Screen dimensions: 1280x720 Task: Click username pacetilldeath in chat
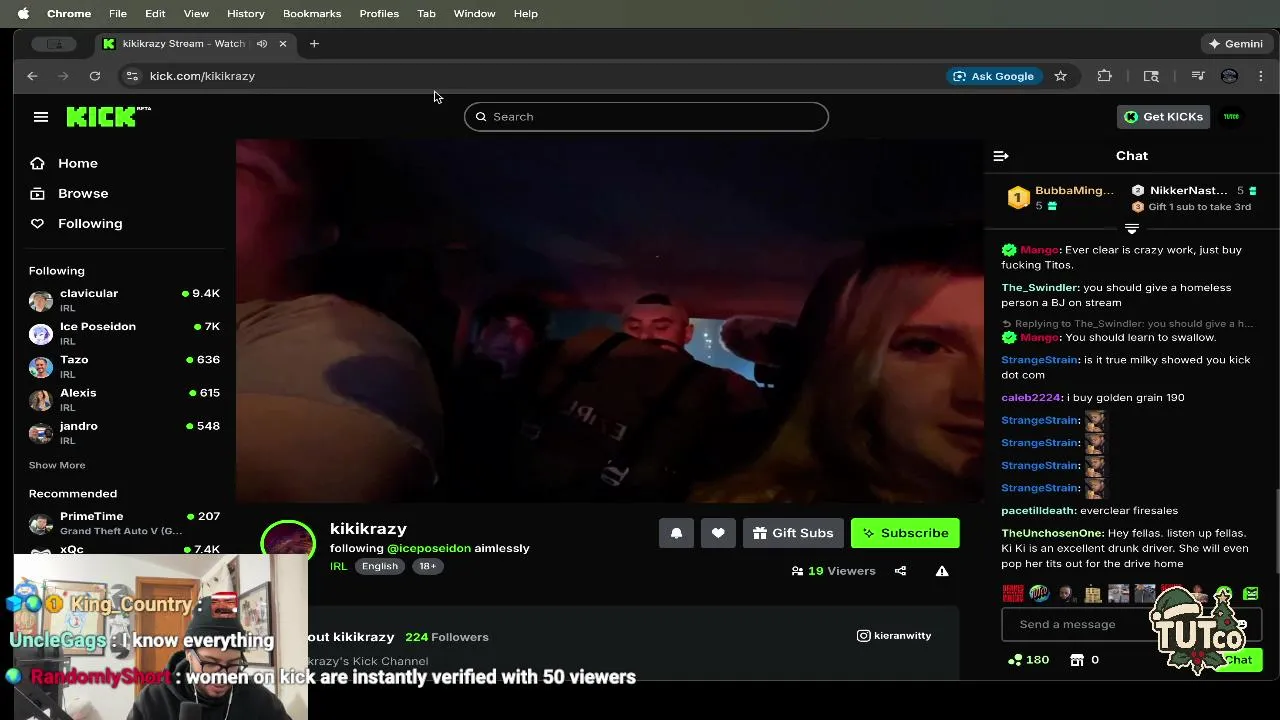click(1039, 511)
